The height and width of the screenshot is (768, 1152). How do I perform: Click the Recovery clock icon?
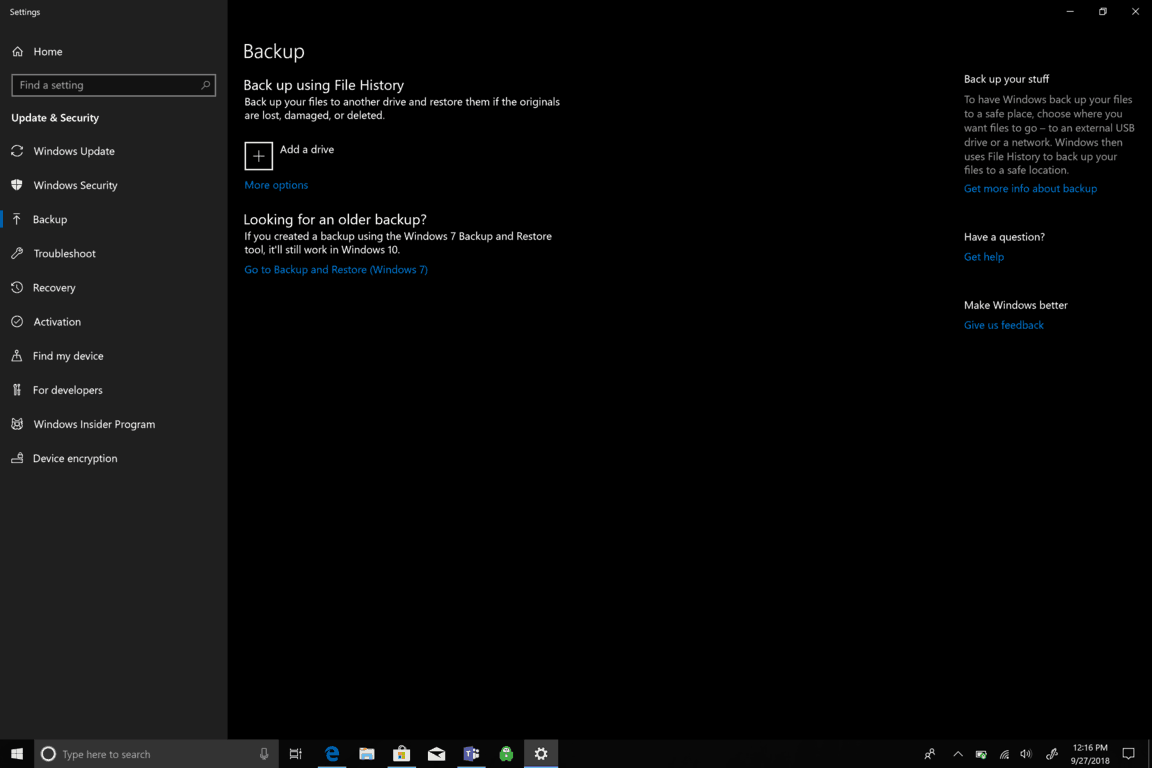click(17, 287)
